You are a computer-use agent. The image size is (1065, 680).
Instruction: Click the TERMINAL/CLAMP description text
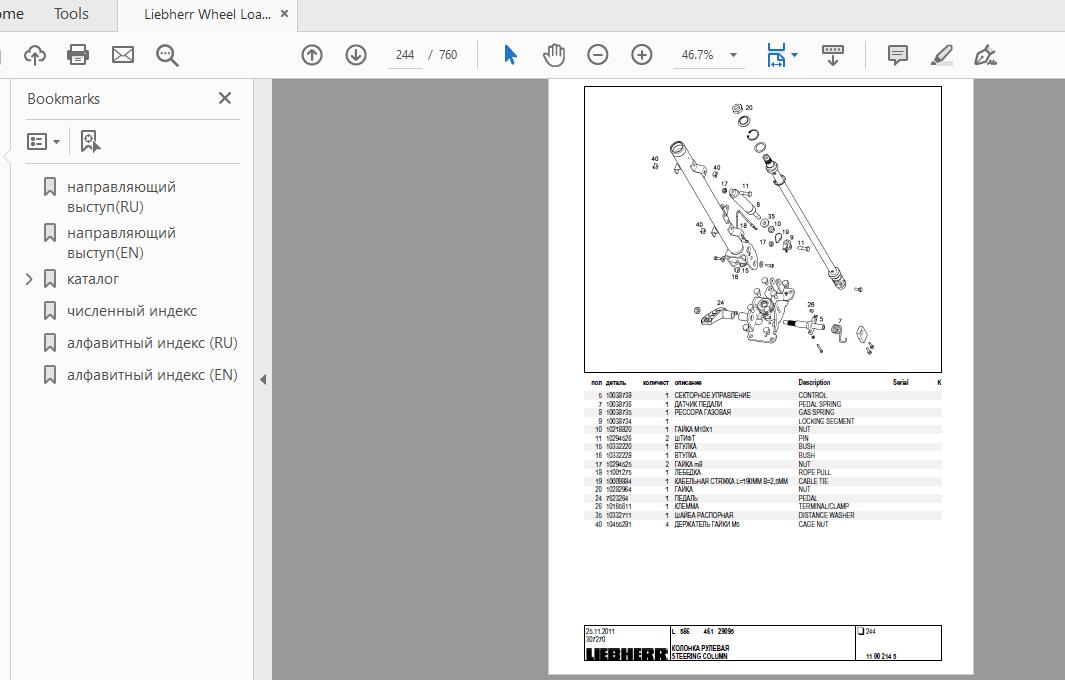[x=823, y=507]
